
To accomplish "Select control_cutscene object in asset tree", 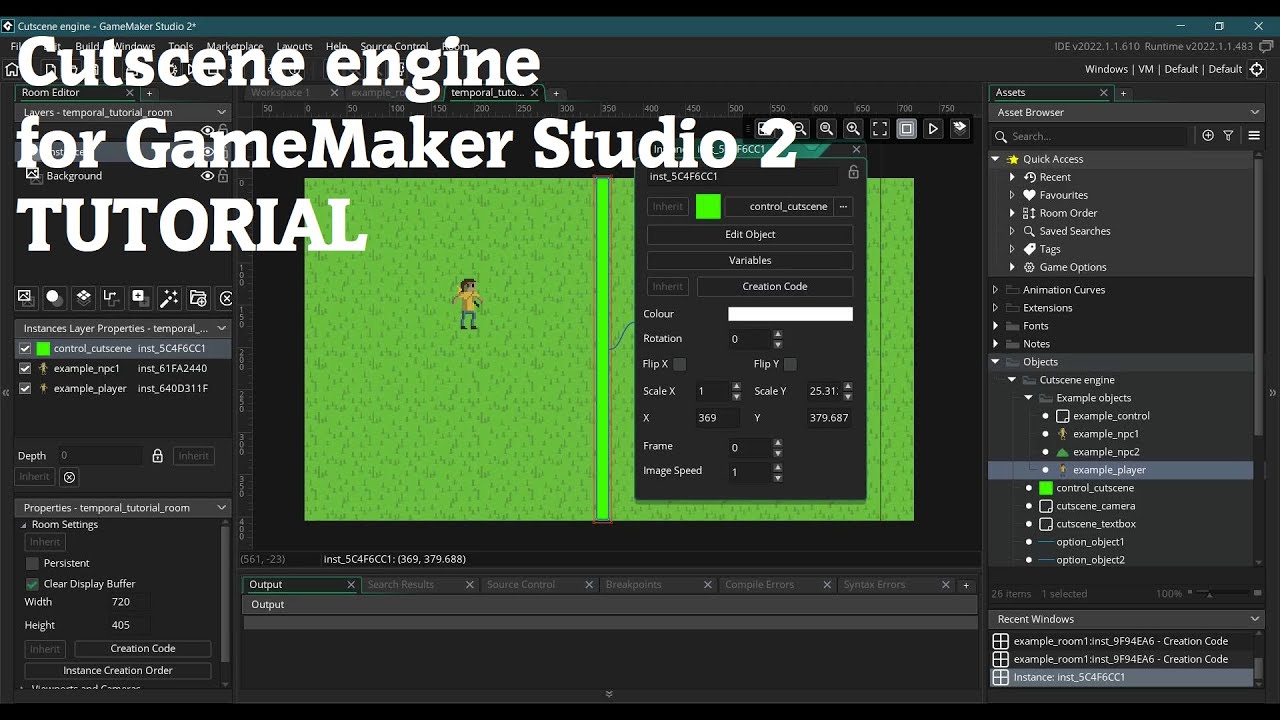I will pyautogui.click(x=1095, y=488).
